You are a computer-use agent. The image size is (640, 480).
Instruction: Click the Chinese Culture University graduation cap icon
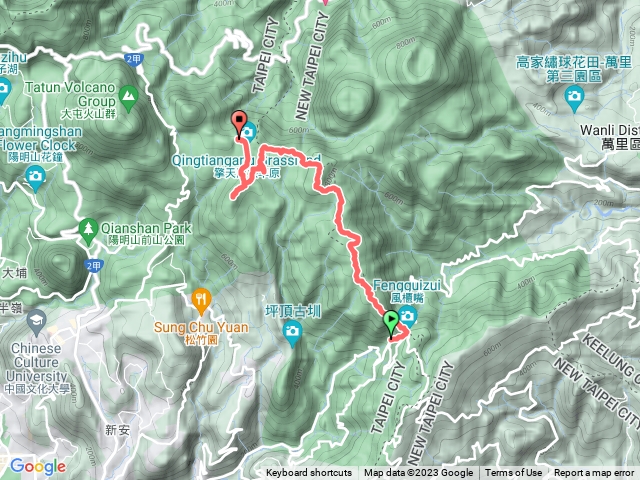click(x=37, y=322)
